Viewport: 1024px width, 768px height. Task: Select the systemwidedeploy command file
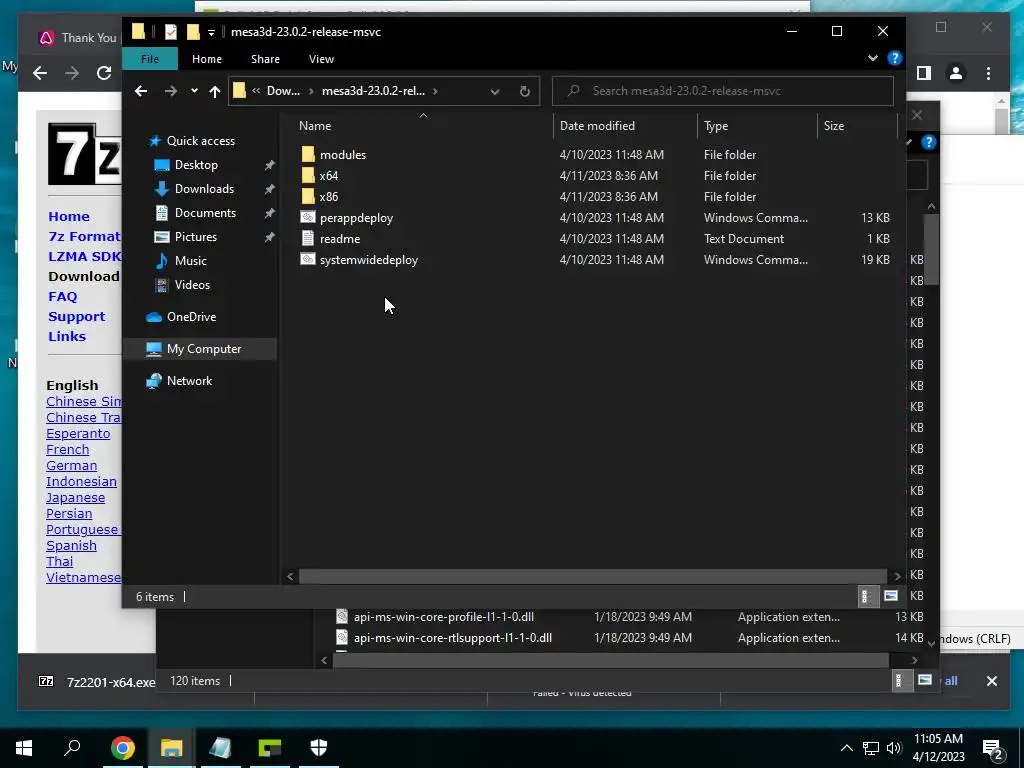(x=369, y=259)
